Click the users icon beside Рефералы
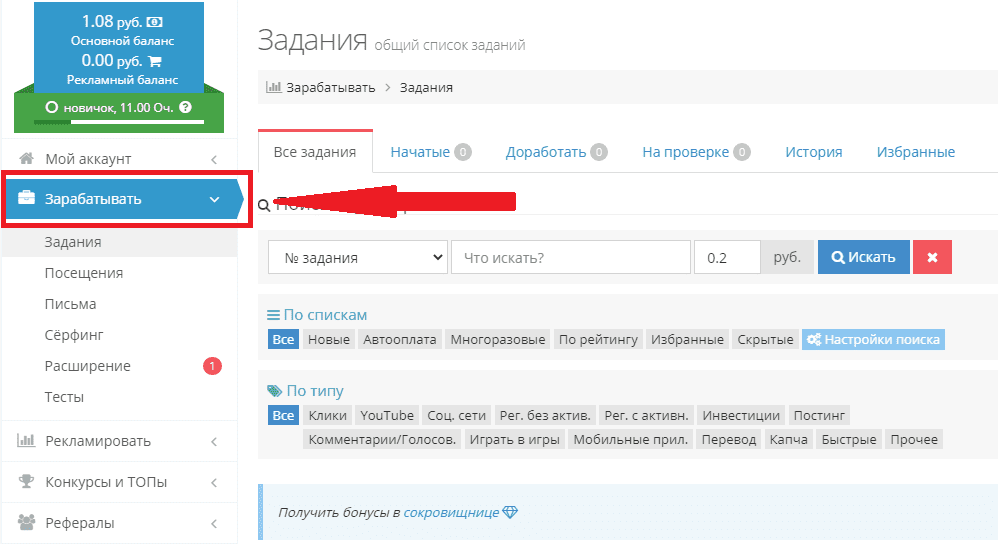 pos(27,523)
